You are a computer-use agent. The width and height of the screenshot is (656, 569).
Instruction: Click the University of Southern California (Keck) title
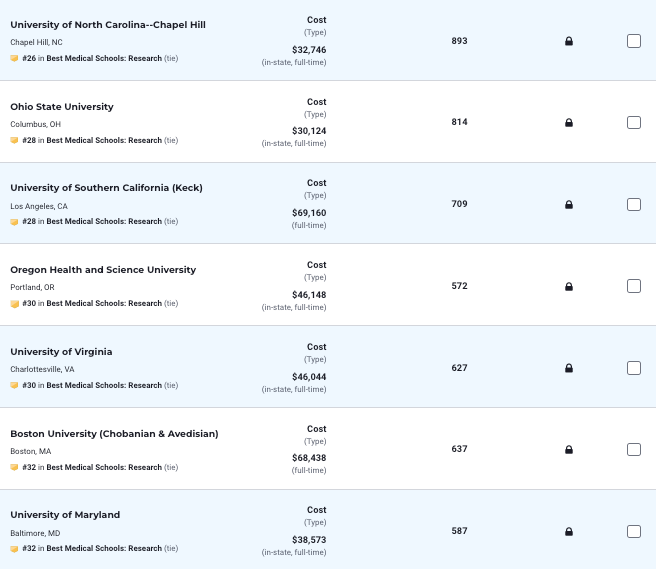click(x=105, y=188)
